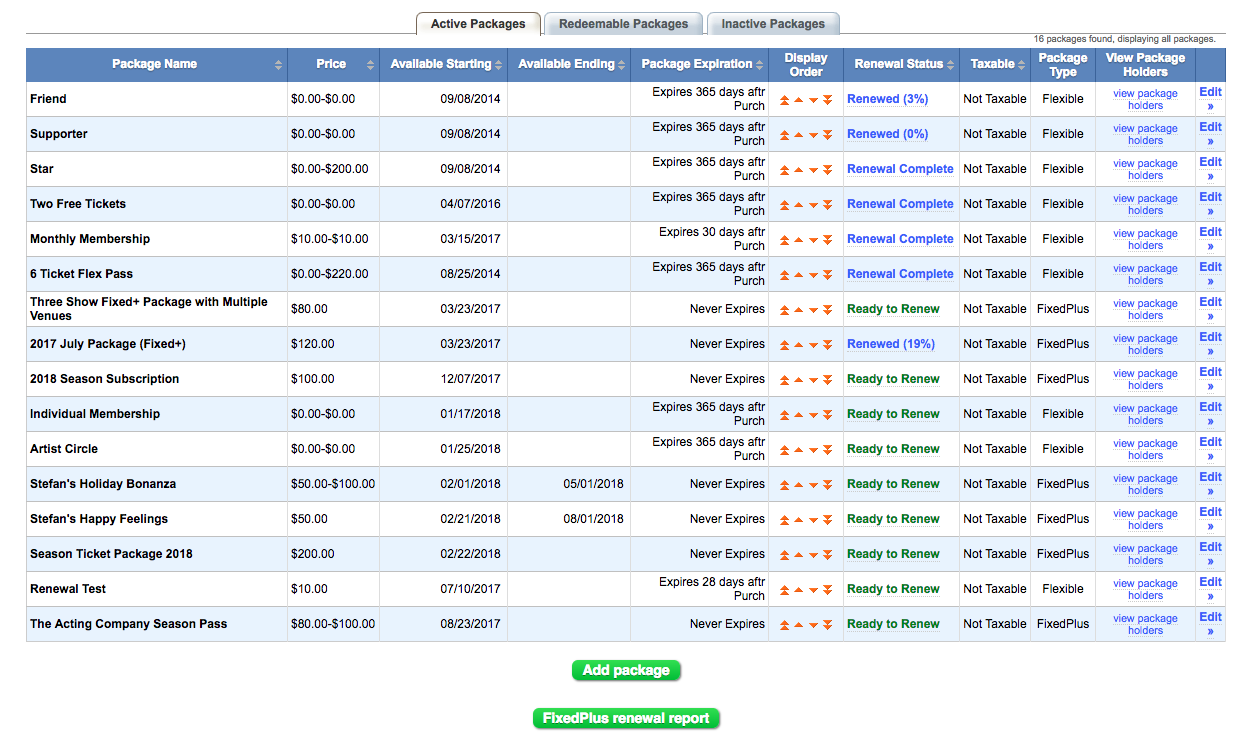1256x744 pixels.
Task: Switch to the Redeemable Packages tab
Action: click(623, 22)
